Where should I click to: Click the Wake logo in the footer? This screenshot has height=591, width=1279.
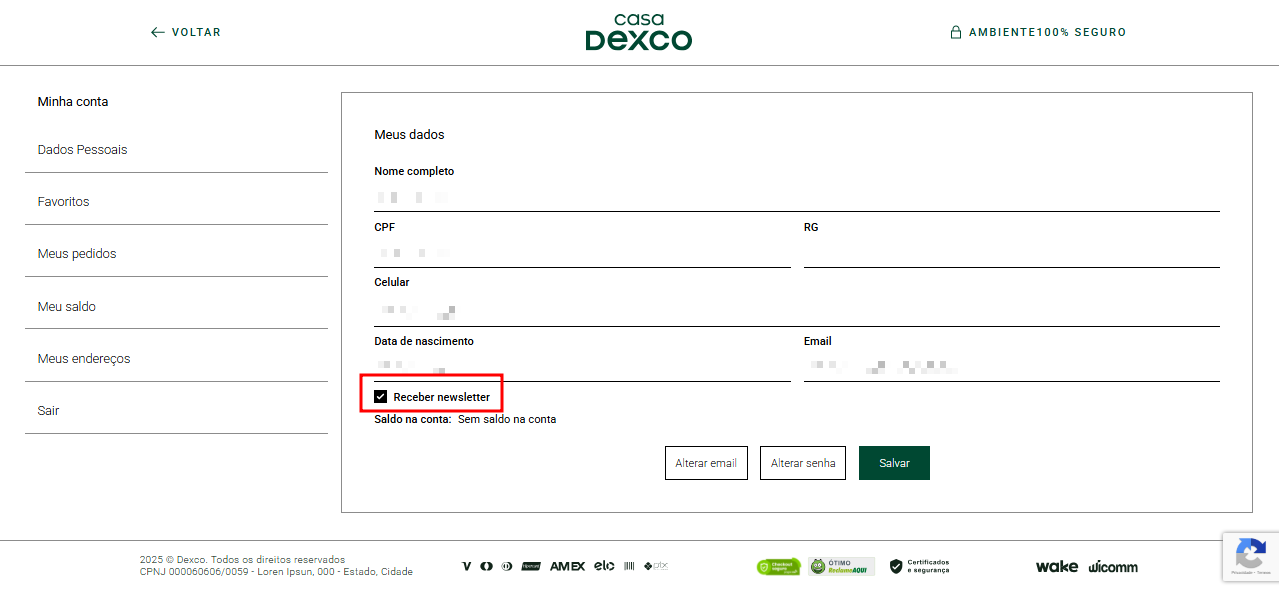click(x=1056, y=566)
